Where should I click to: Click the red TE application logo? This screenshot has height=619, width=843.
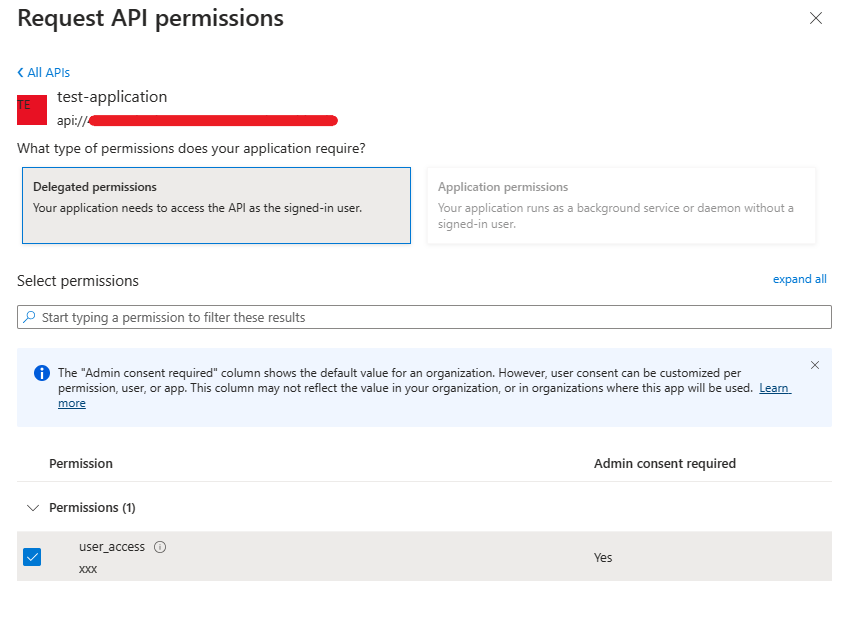pyautogui.click(x=32, y=110)
